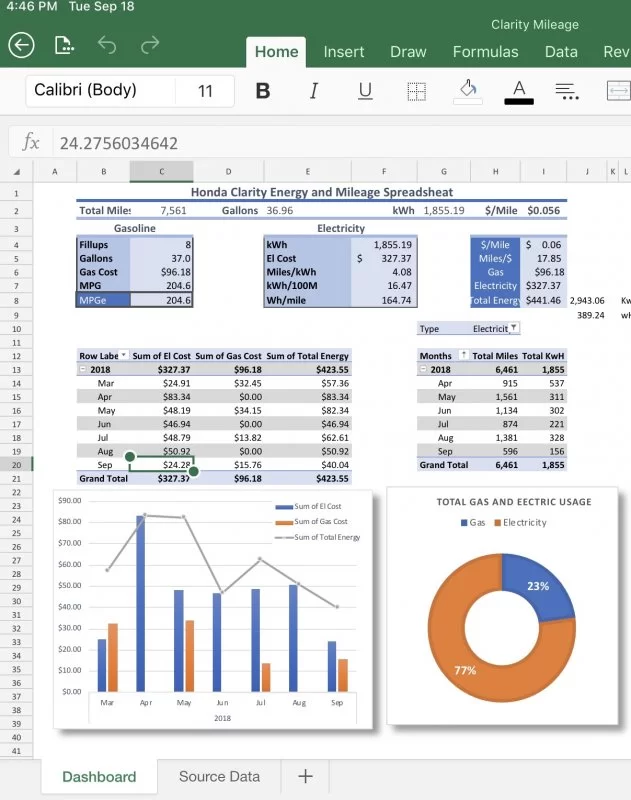Open the Type Electricity filter dropdown

point(514,328)
